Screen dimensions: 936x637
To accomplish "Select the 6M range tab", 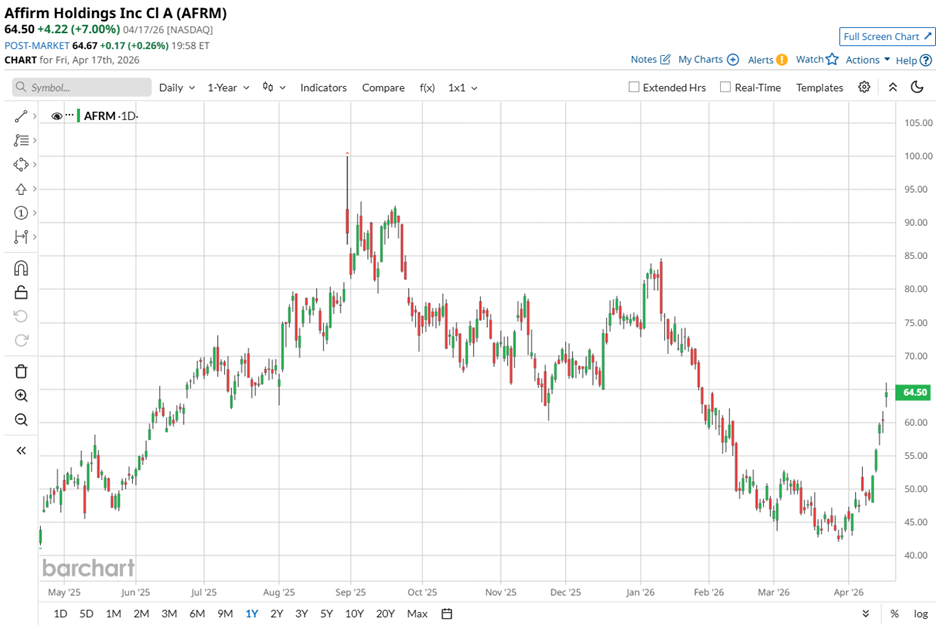I will point(197,614).
